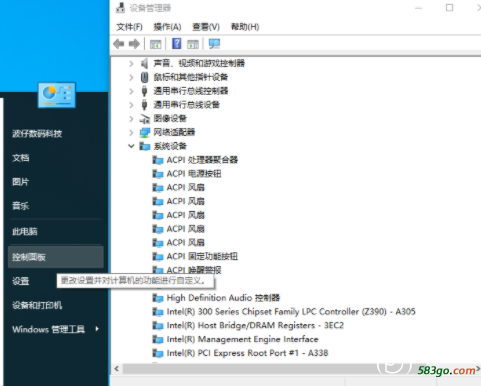Select Intel(R) Host Bridge/DRAM Registers - 3EC2
Viewport: 481px width, 386px height.
tap(255, 325)
